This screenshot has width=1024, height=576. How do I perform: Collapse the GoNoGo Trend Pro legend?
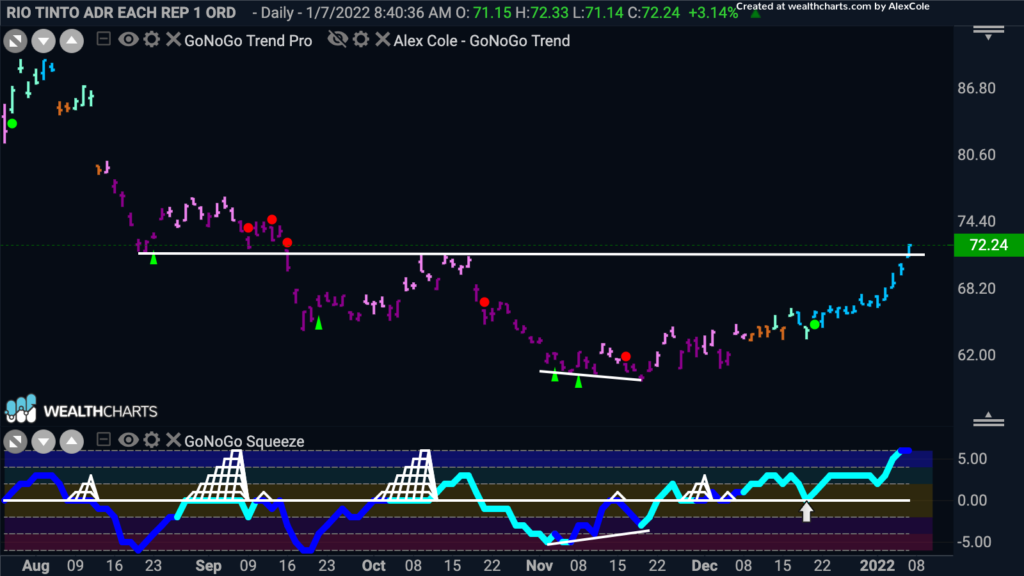pyautogui.click(x=103, y=39)
